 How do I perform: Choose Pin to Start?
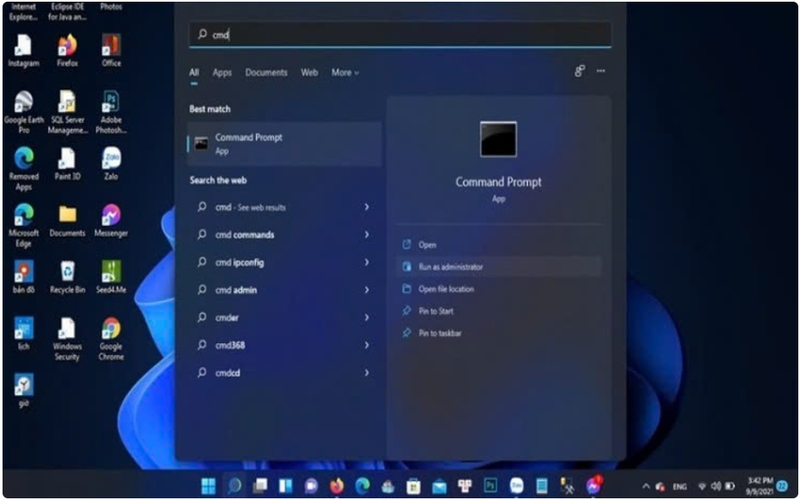(498, 311)
